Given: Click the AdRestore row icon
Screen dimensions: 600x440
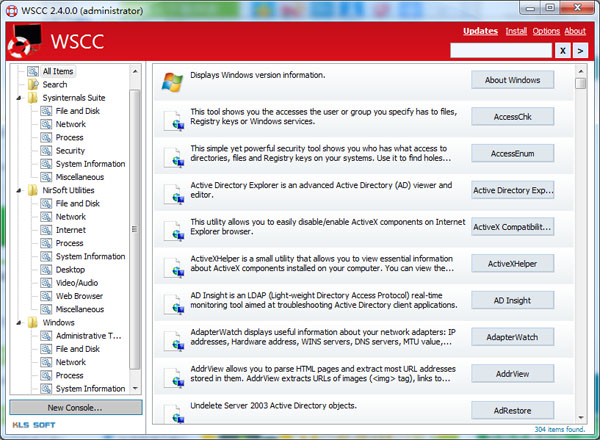Looking at the screenshot, I should pos(173,414).
